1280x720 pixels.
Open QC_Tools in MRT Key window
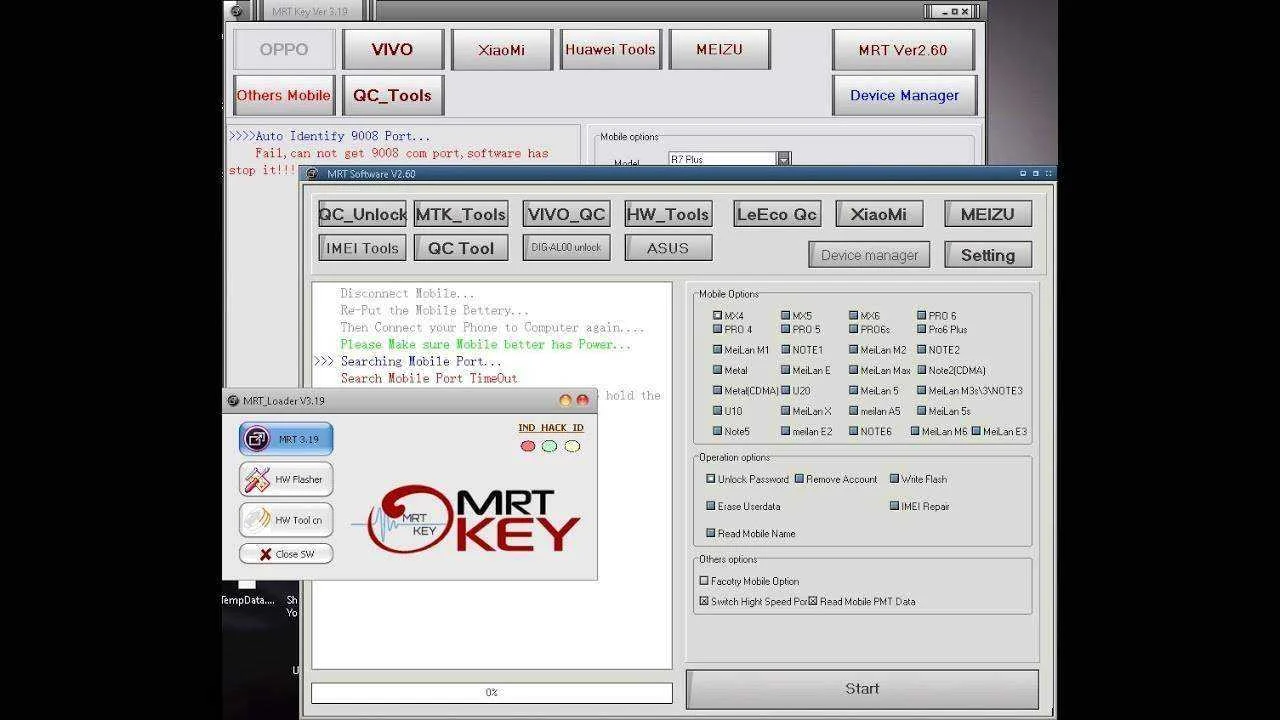pos(392,95)
